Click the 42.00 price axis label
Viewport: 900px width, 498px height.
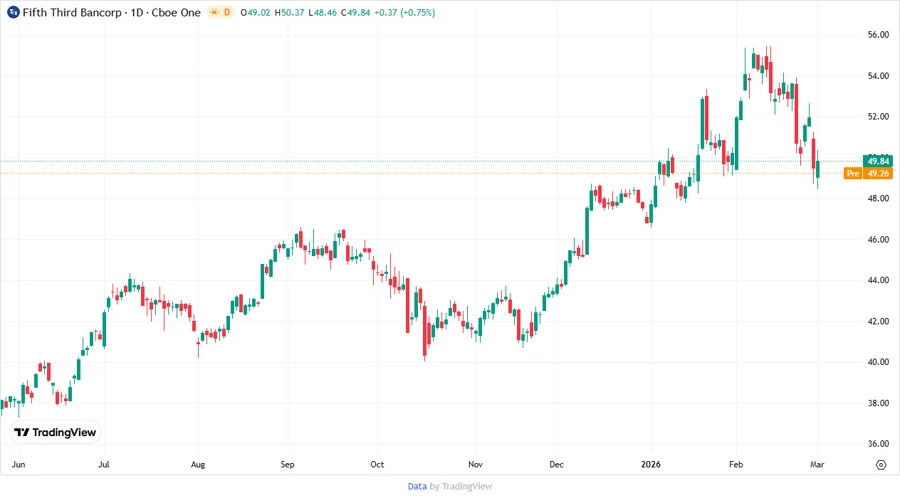tap(878, 321)
